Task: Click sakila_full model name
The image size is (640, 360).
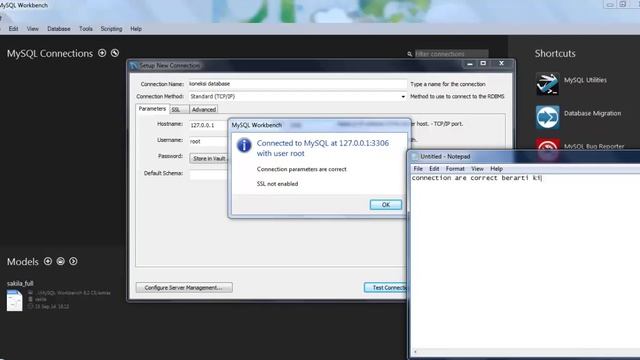Action: tap(20, 283)
